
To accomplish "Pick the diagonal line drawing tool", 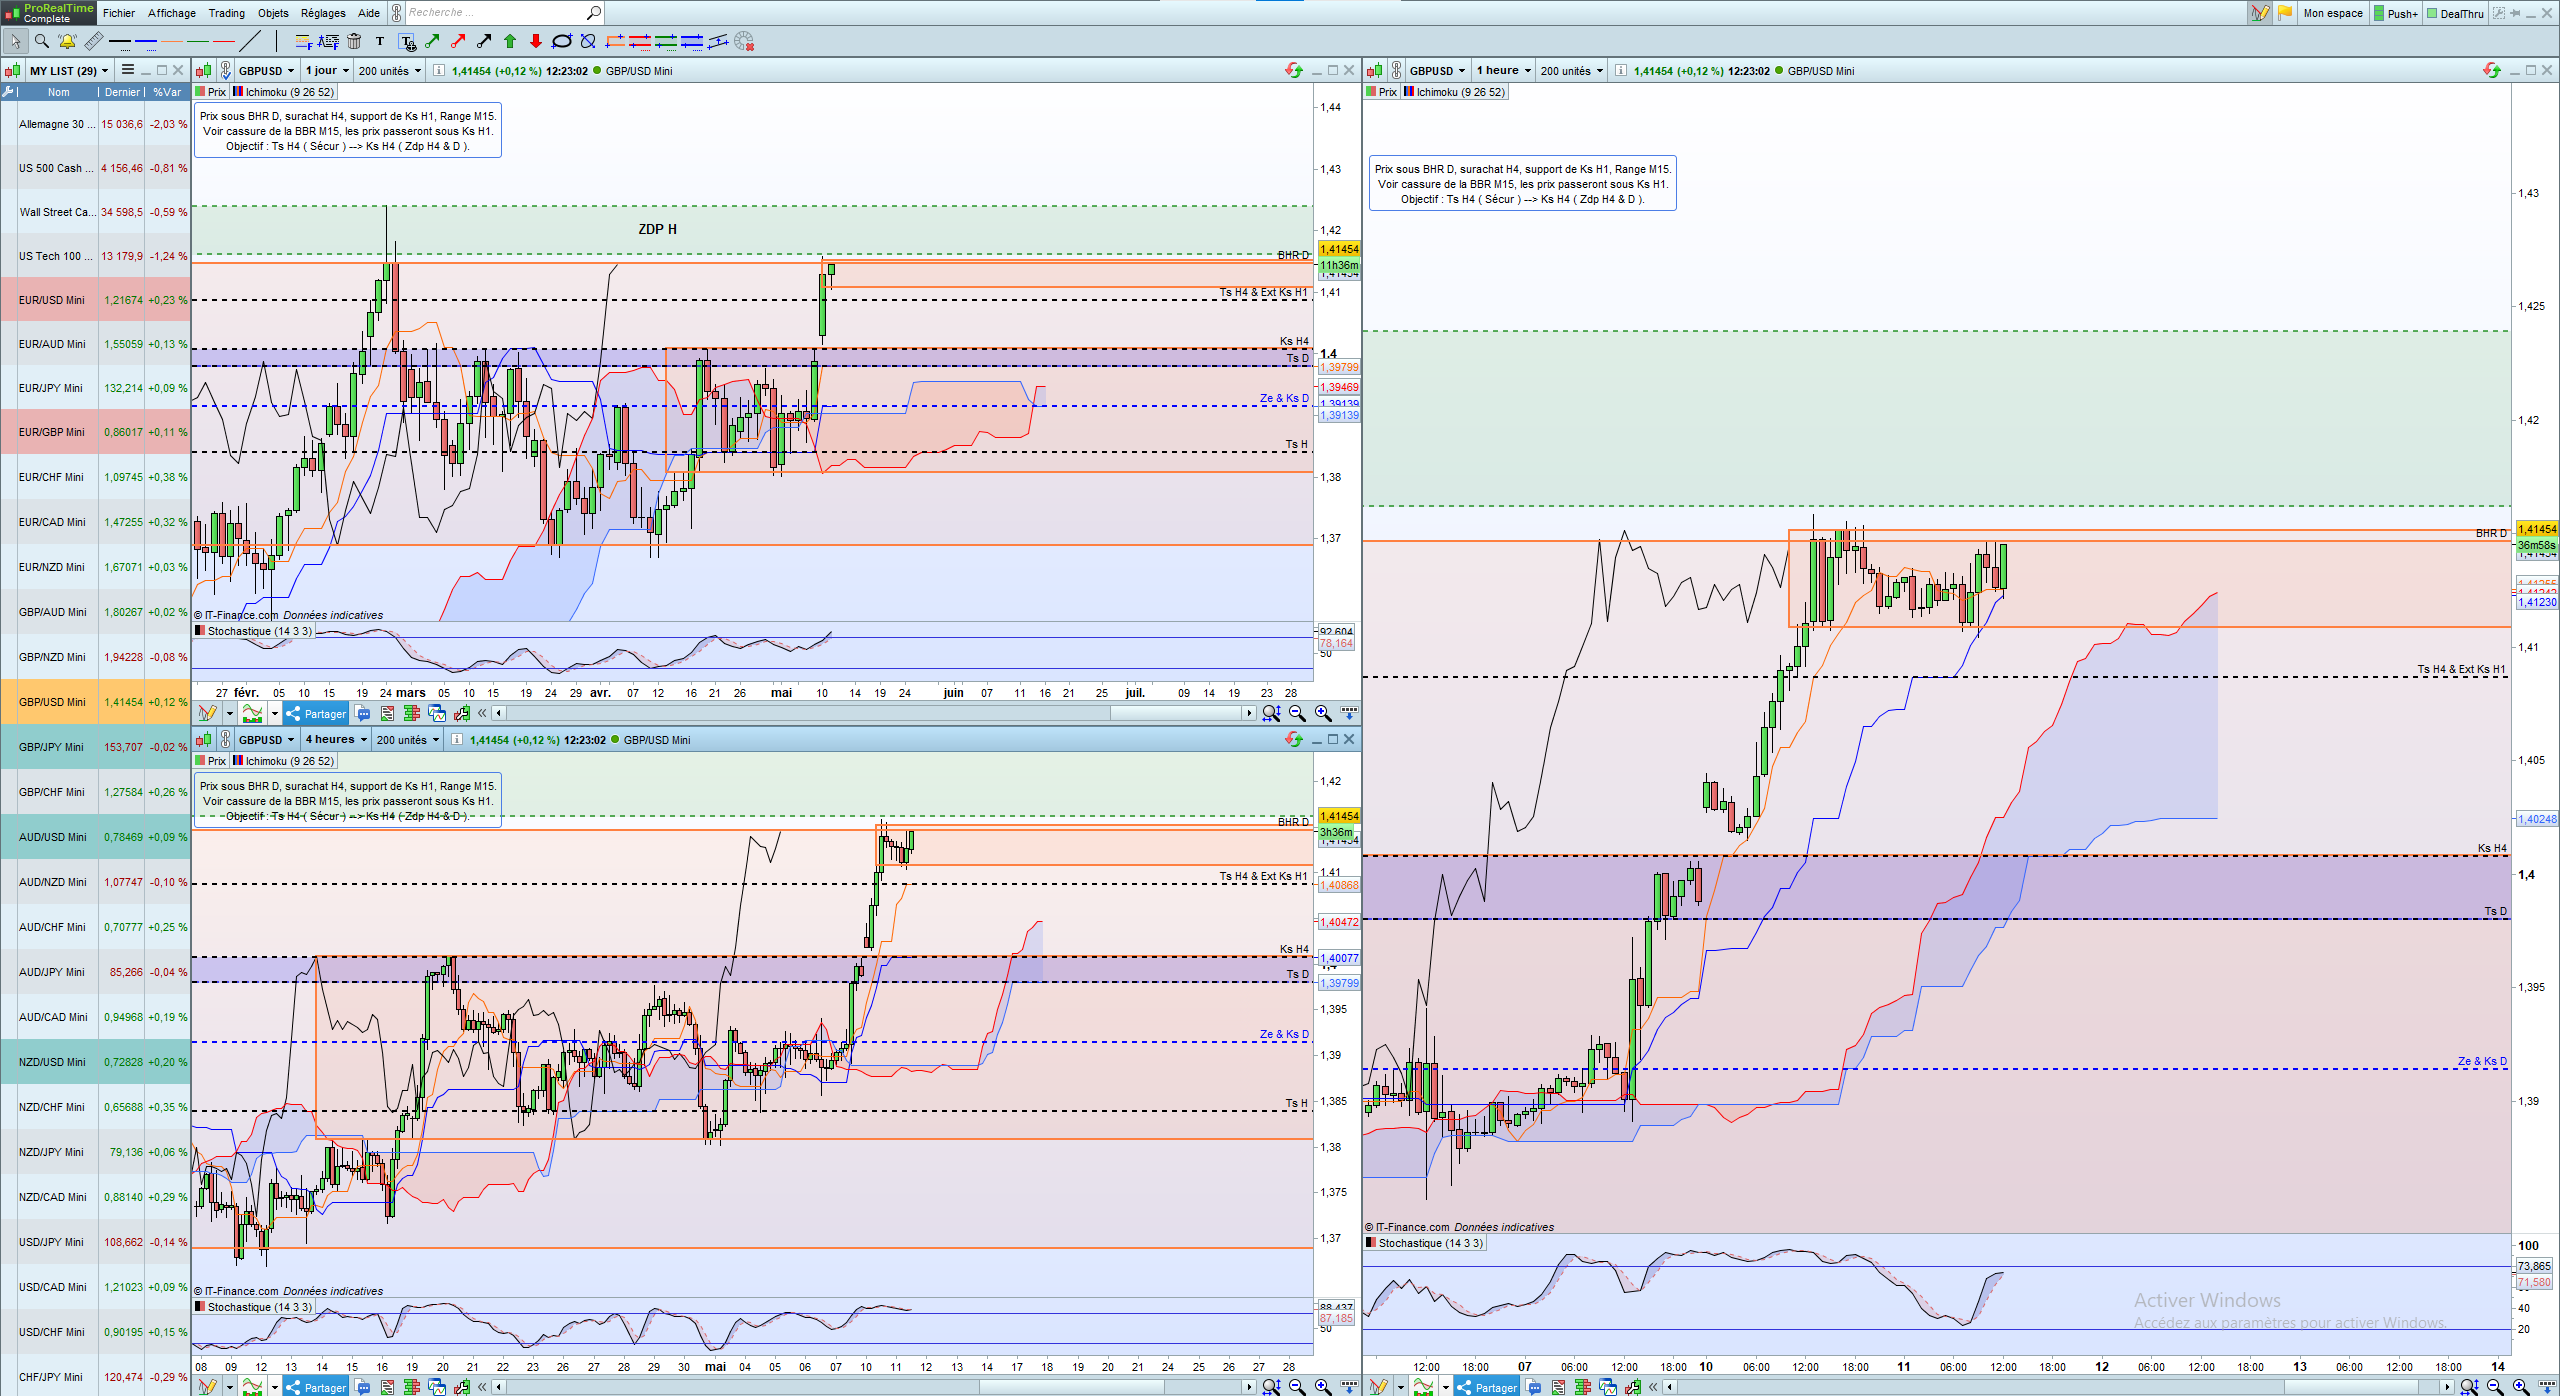I will pos(250,41).
